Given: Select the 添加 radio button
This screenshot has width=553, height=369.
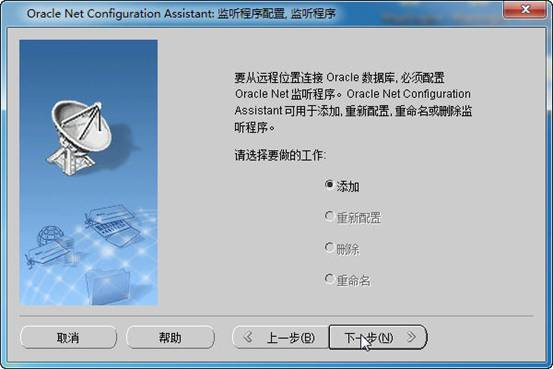Looking at the screenshot, I should 329,184.
